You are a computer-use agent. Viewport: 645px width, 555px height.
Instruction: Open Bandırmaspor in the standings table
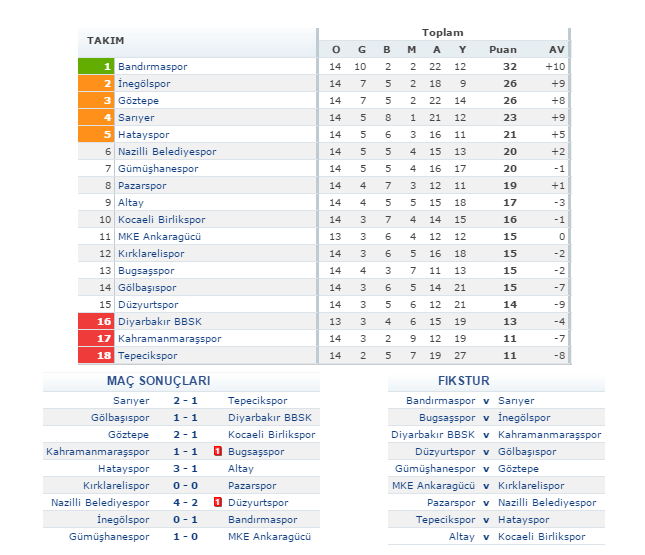tap(152, 66)
